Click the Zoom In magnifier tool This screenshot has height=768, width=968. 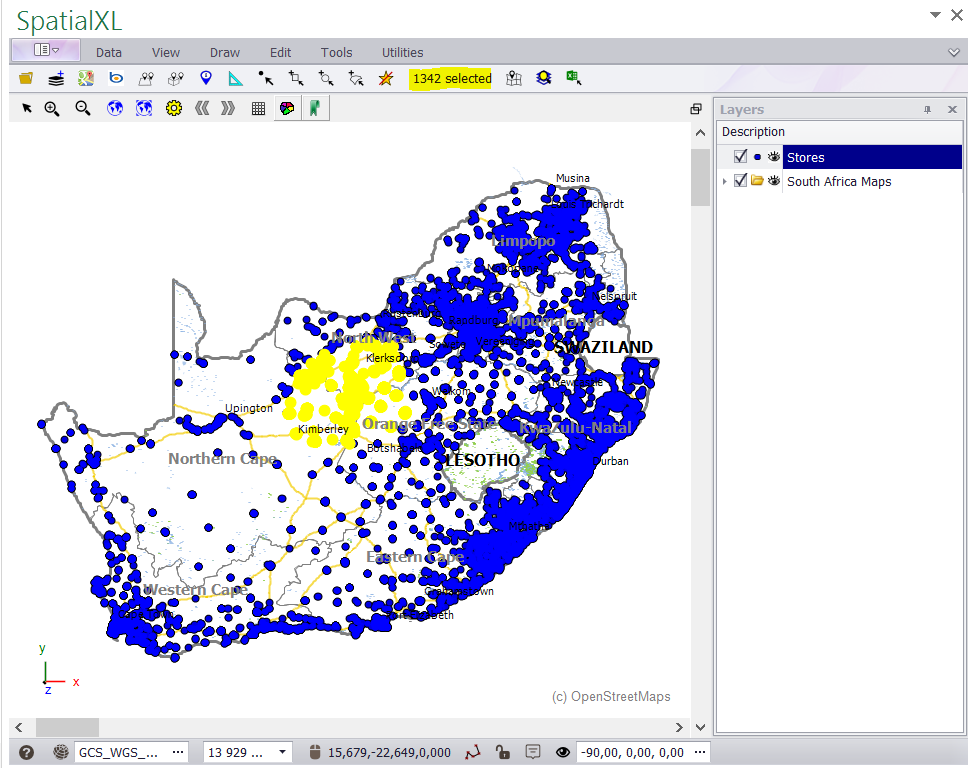point(52,108)
